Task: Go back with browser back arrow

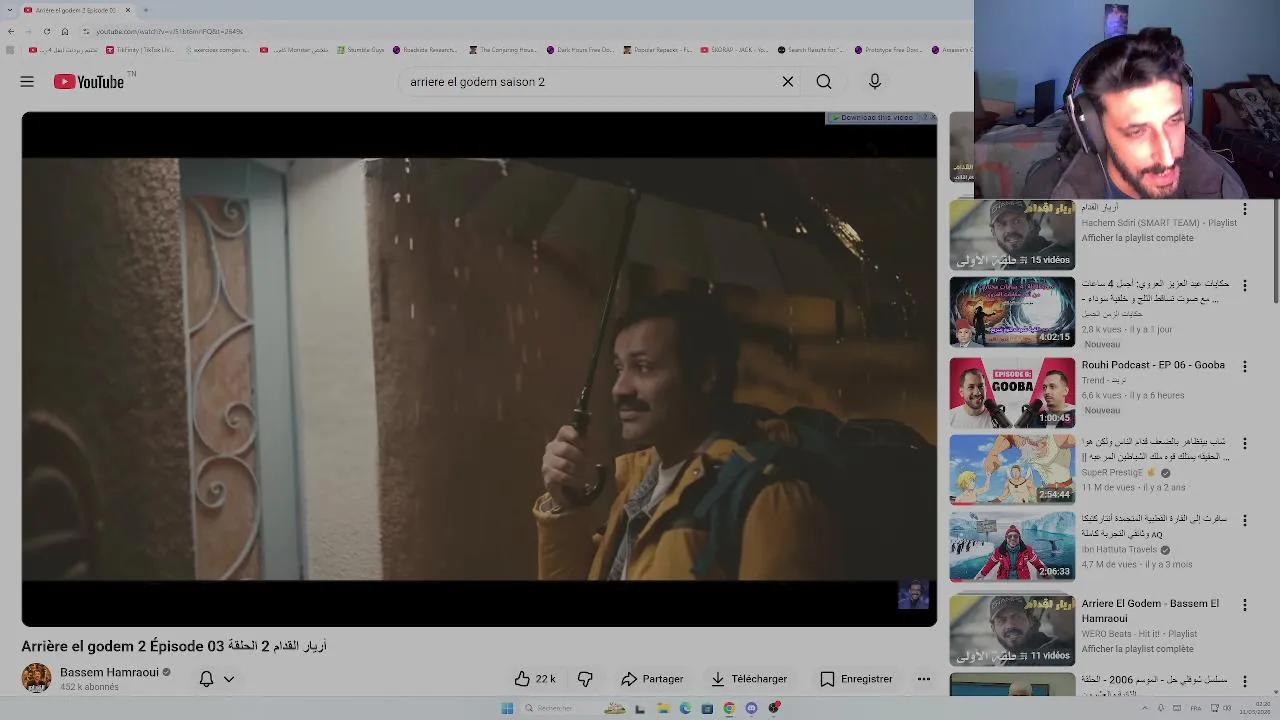Action: 11,31
